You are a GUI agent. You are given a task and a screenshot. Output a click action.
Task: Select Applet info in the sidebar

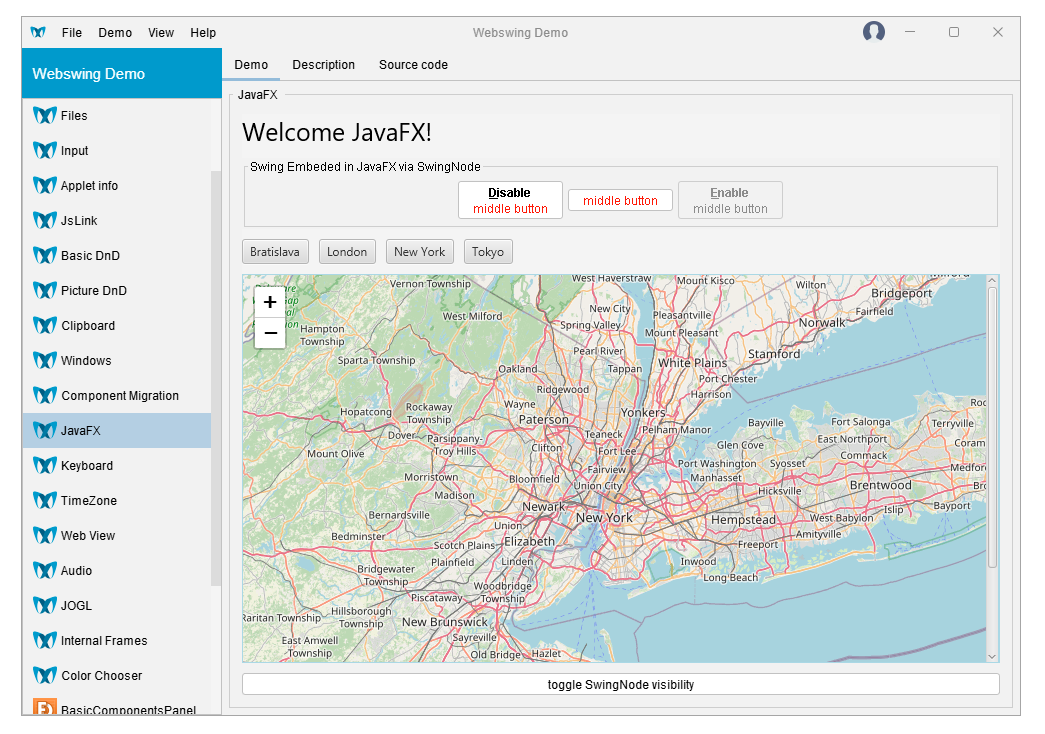pyautogui.click(x=117, y=185)
